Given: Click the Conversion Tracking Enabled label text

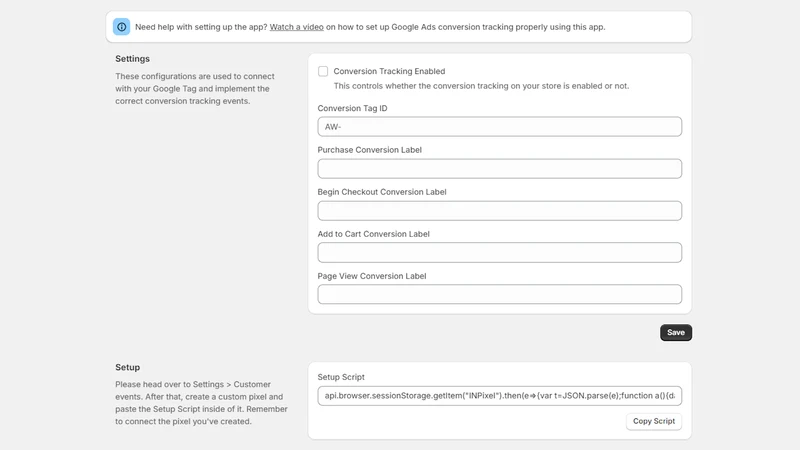Looking at the screenshot, I should coord(389,71).
